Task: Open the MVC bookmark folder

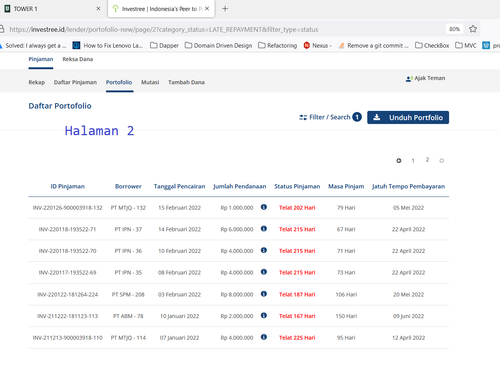Action: tap(466, 45)
